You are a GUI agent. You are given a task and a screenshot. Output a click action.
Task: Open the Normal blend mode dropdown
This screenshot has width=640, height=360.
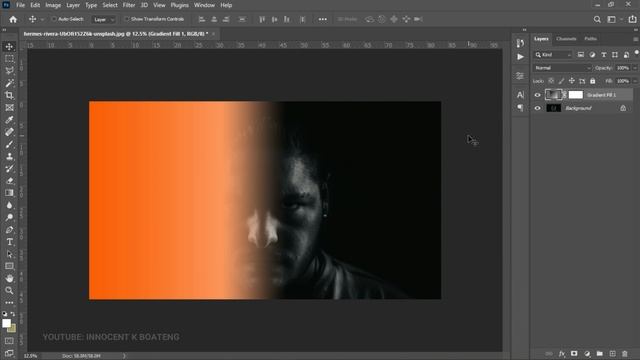[x=562, y=68]
